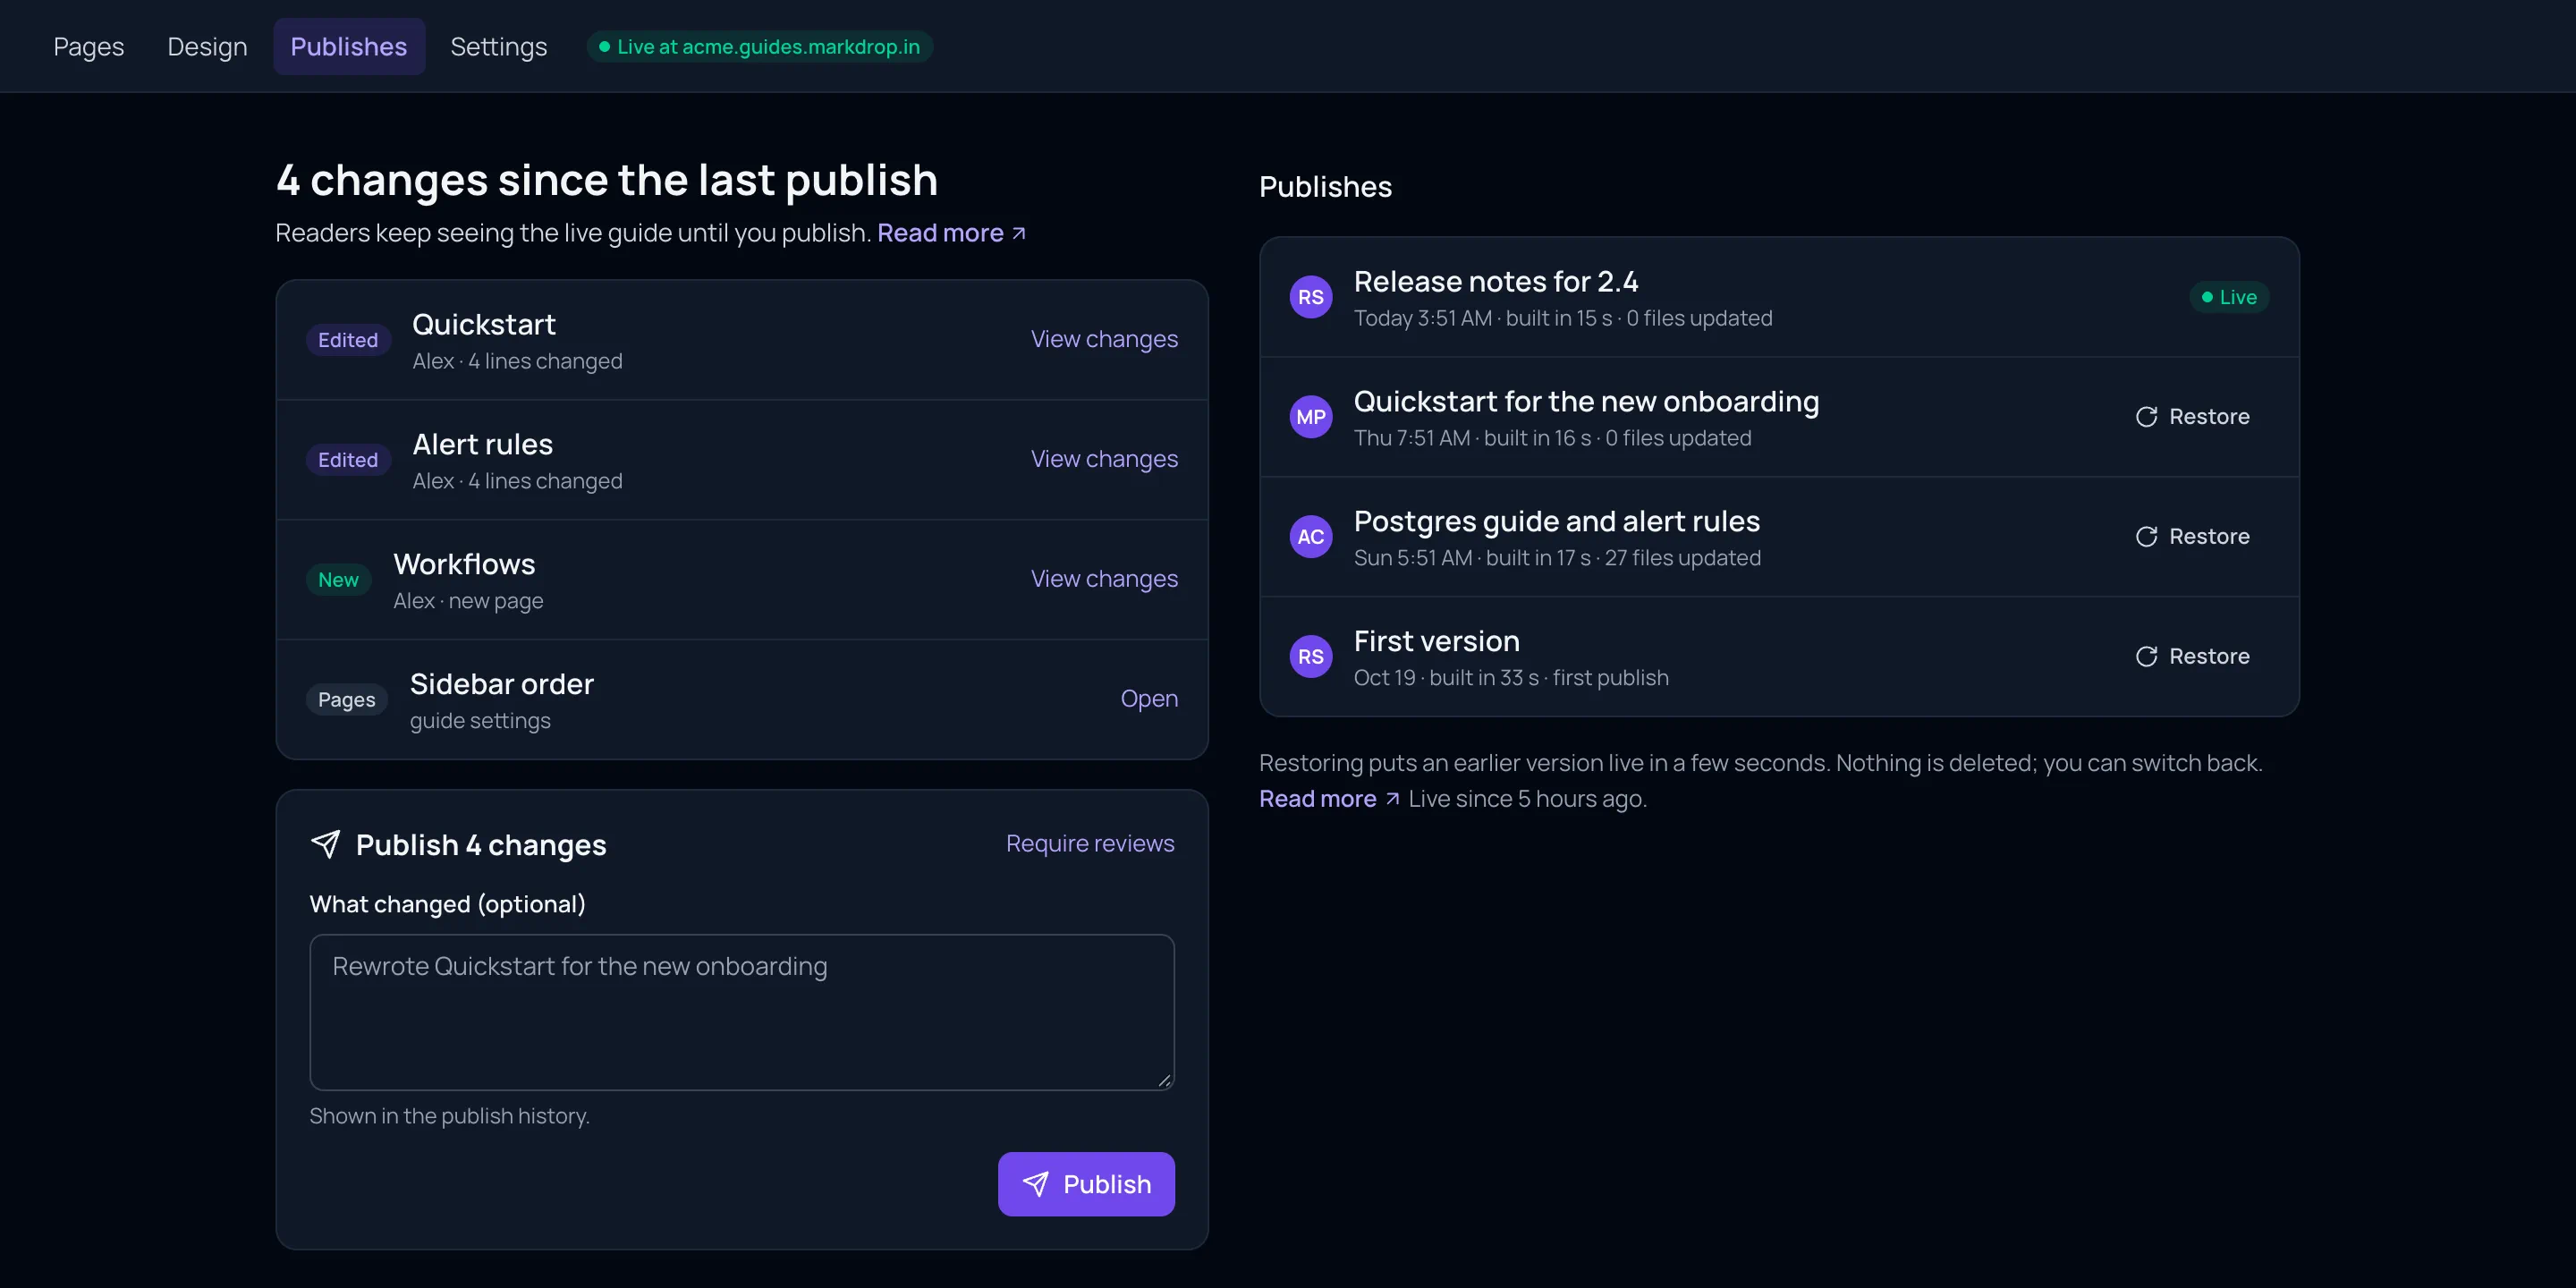Image resolution: width=2576 pixels, height=1288 pixels.
Task: Click the RS avatar on Release notes for 2.4
Action: (x=1311, y=297)
